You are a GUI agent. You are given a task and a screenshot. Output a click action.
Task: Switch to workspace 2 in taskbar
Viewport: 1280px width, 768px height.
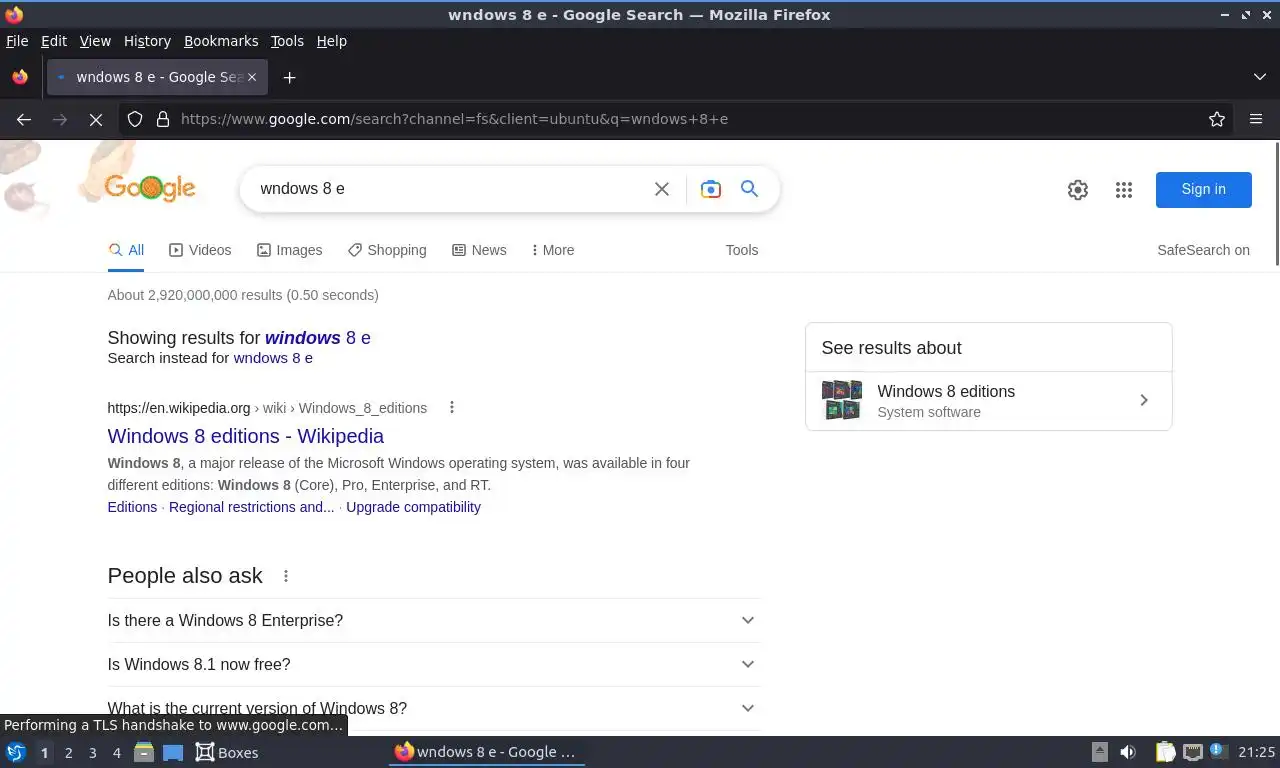(68, 752)
